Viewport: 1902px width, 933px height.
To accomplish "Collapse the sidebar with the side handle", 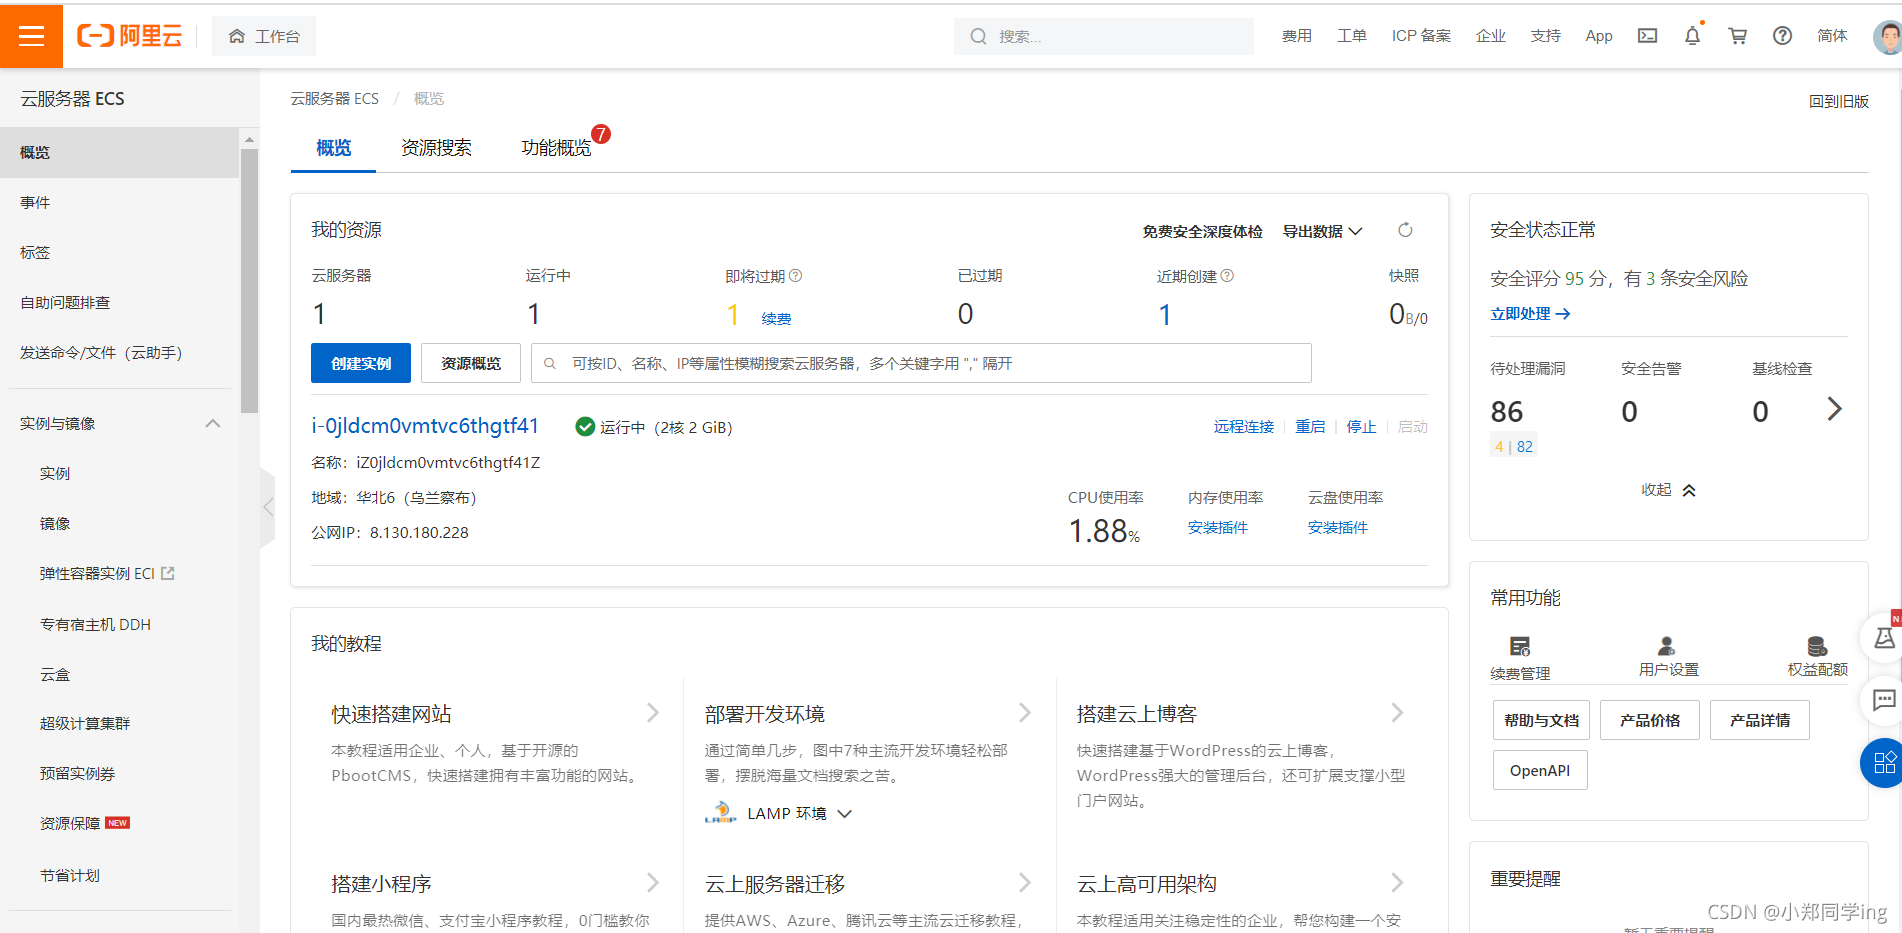I will (267, 507).
